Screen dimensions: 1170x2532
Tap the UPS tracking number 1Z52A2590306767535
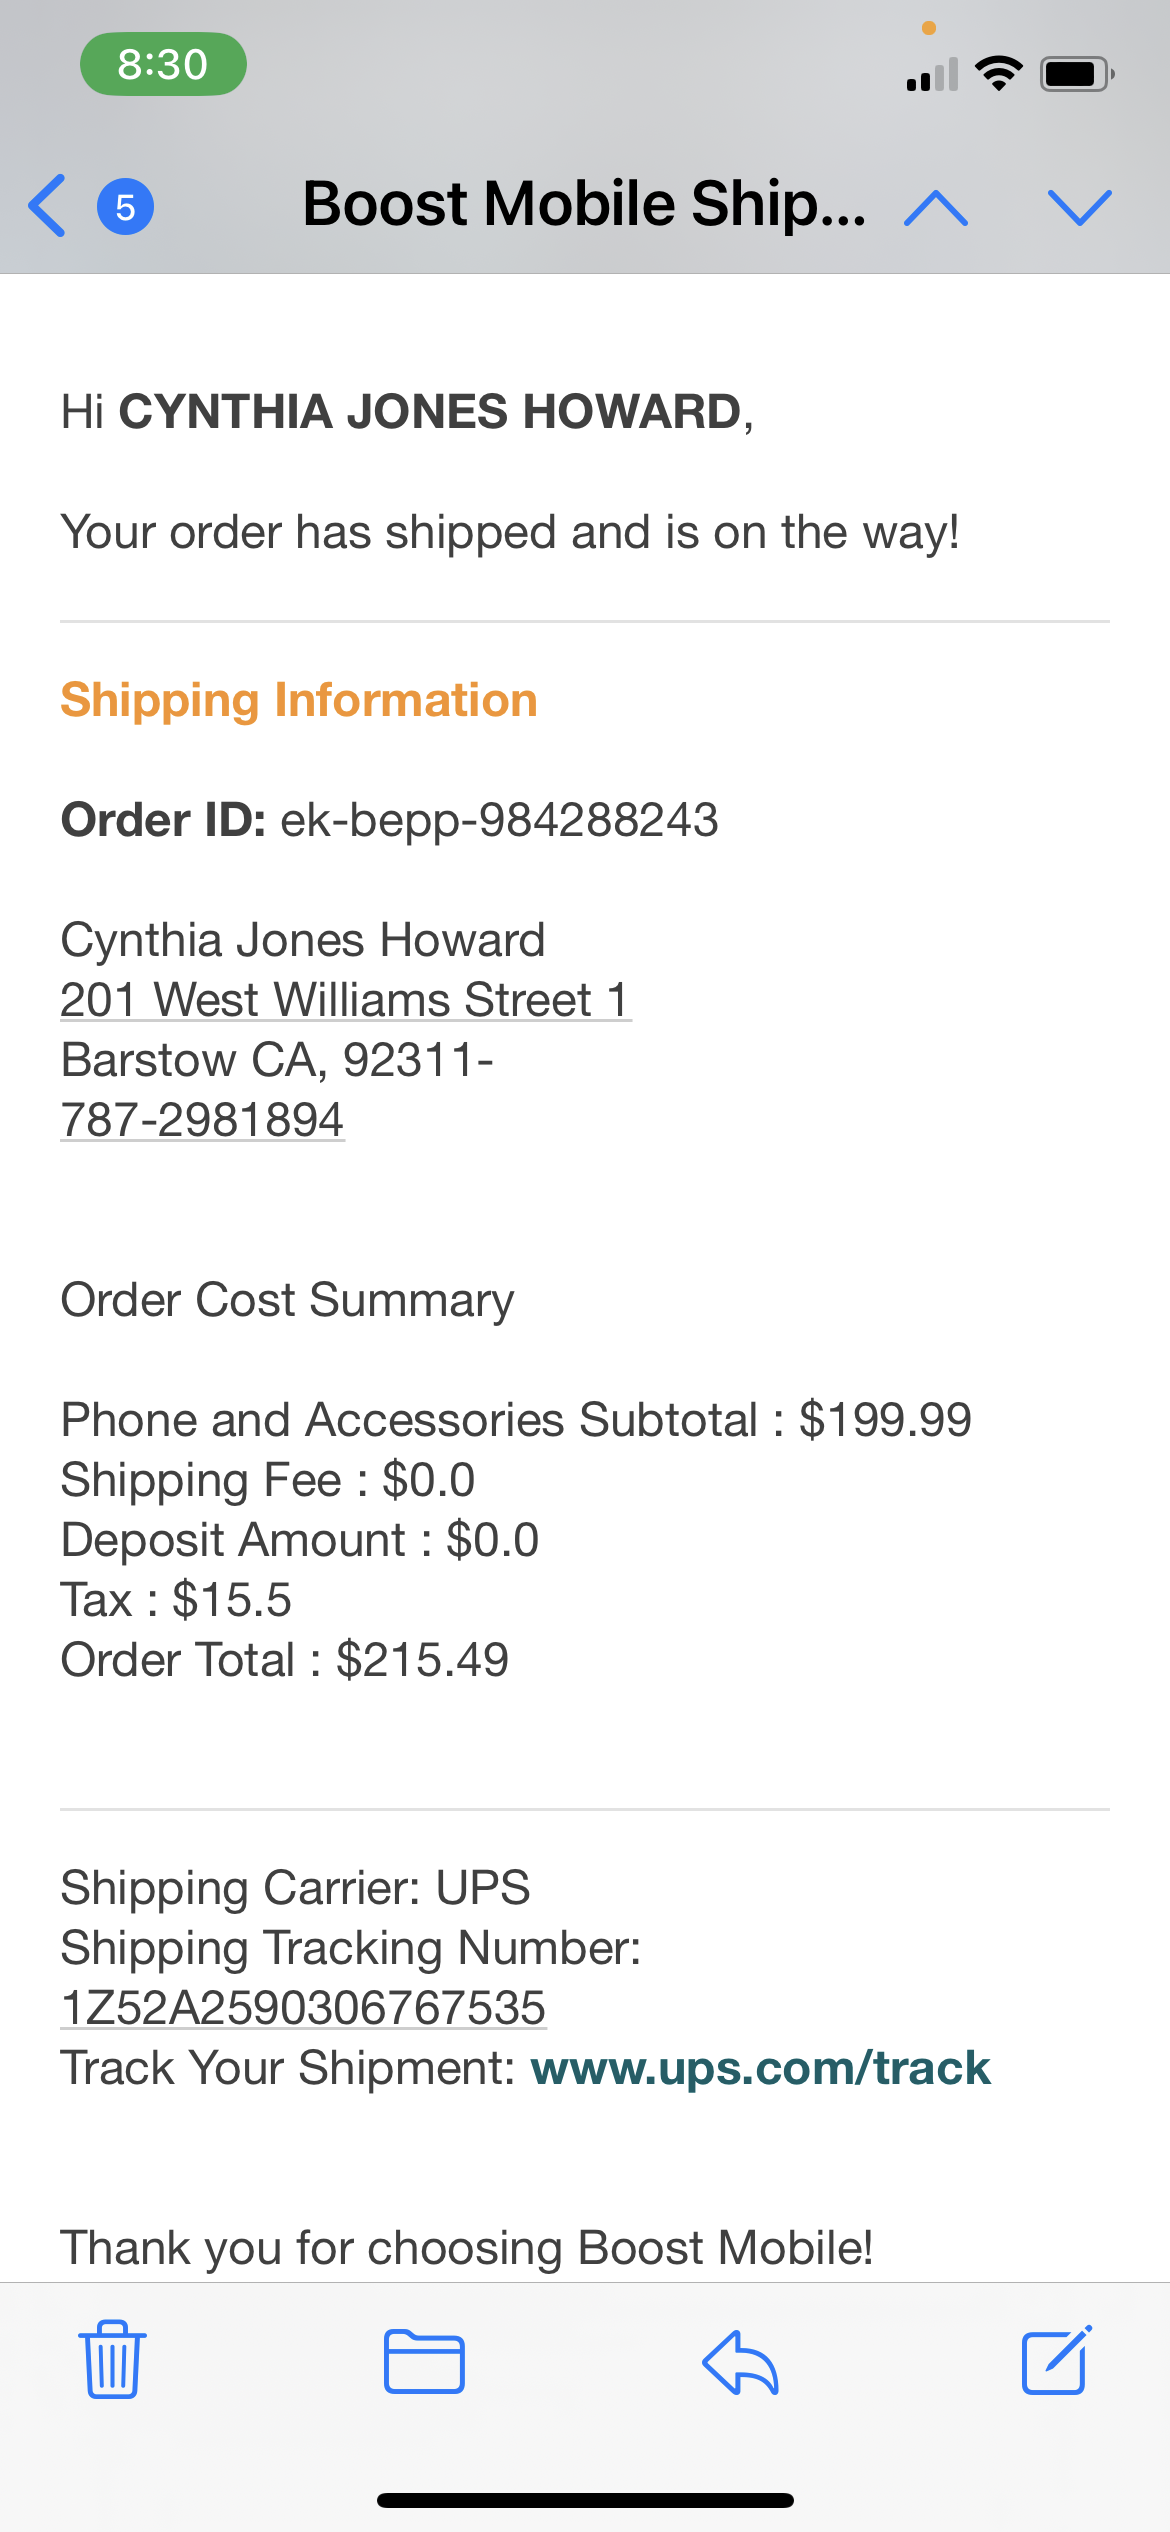tap(303, 2008)
